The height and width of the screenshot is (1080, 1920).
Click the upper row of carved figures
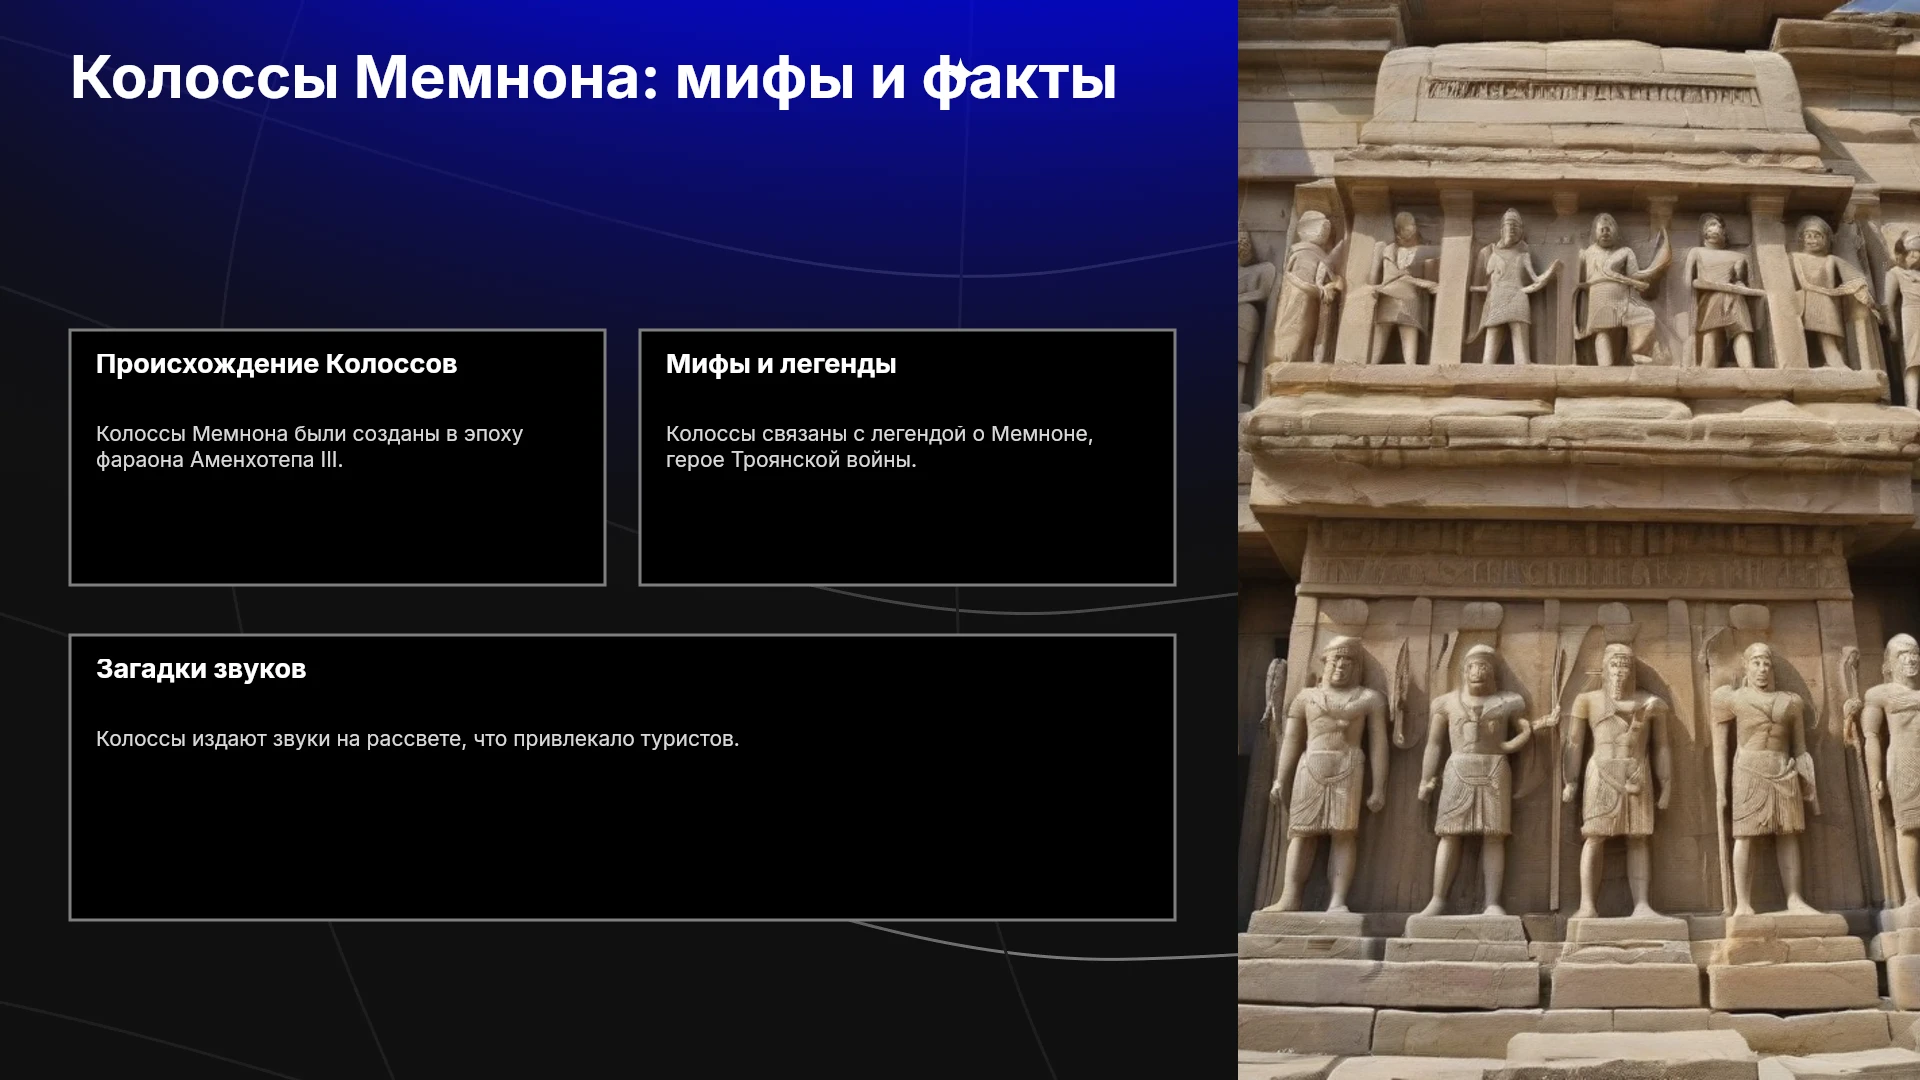coord(1580,288)
